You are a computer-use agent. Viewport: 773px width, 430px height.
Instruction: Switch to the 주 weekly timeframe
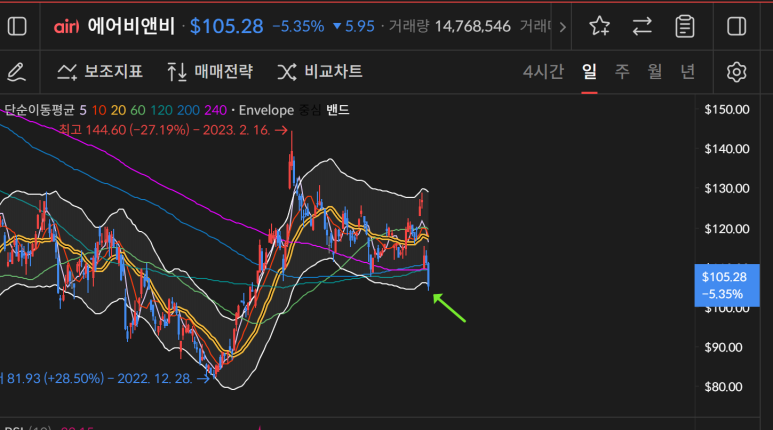coord(622,72)
